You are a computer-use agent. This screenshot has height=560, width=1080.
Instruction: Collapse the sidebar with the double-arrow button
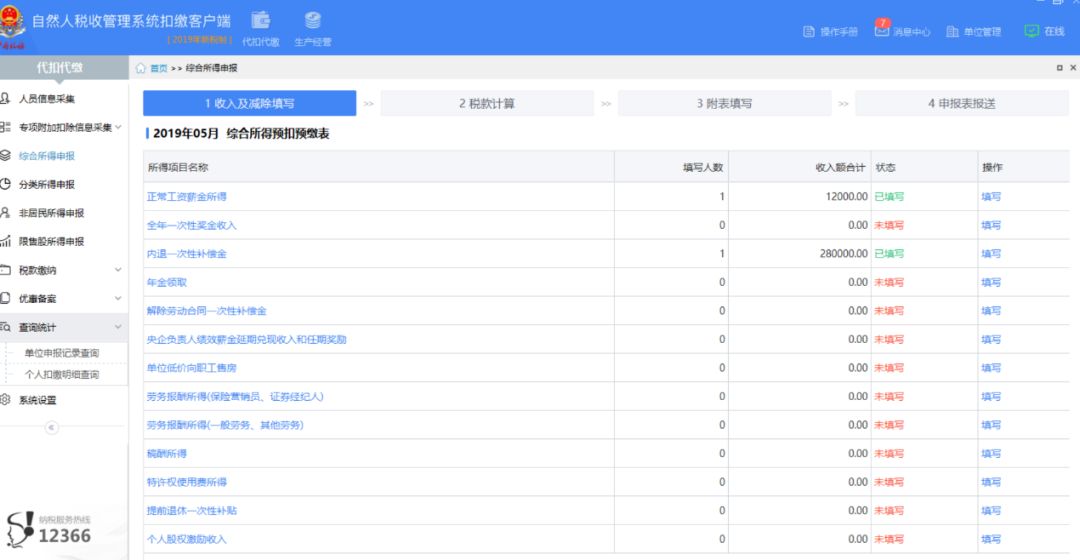pos(52,427)
